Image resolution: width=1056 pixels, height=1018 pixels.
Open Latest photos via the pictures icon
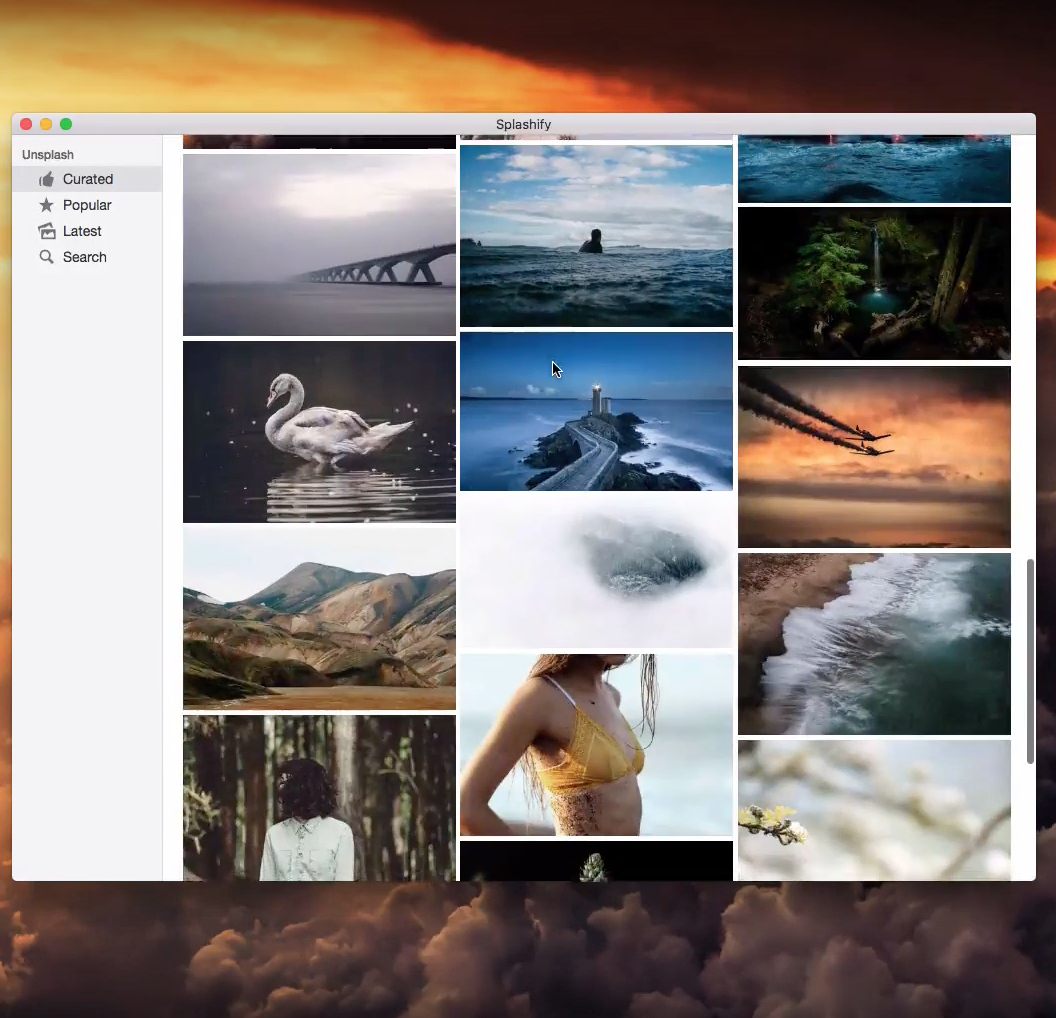click(x=46, y=230)
